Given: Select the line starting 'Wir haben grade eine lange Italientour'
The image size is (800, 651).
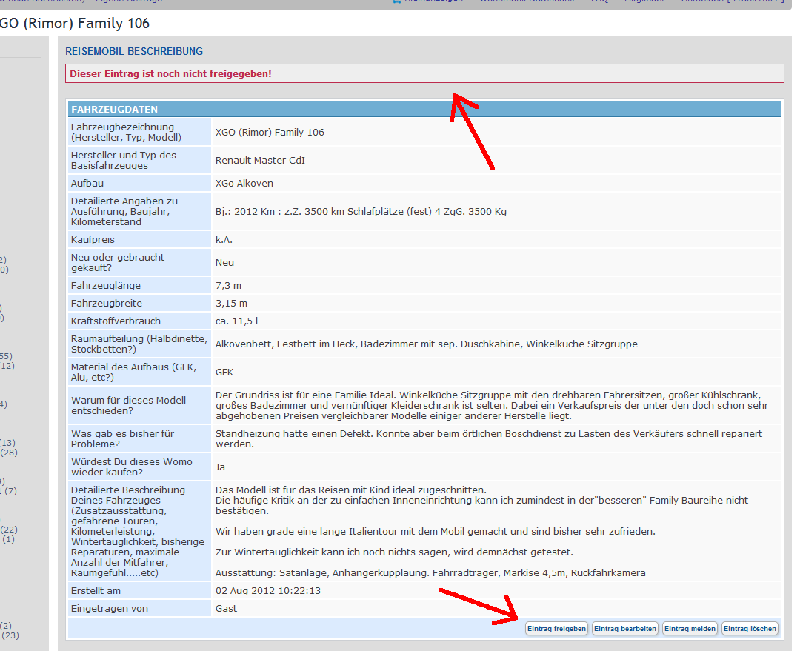Looking at the screenshot, I should pos(435,532).
